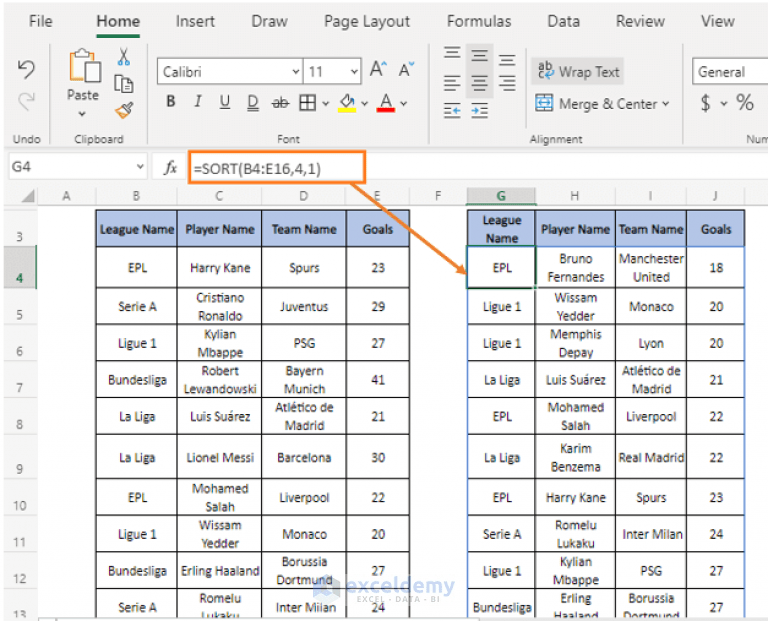Screen dimensions: 768x621
Task: Open font size 11 dropdown
Action: tap(354, 72)
